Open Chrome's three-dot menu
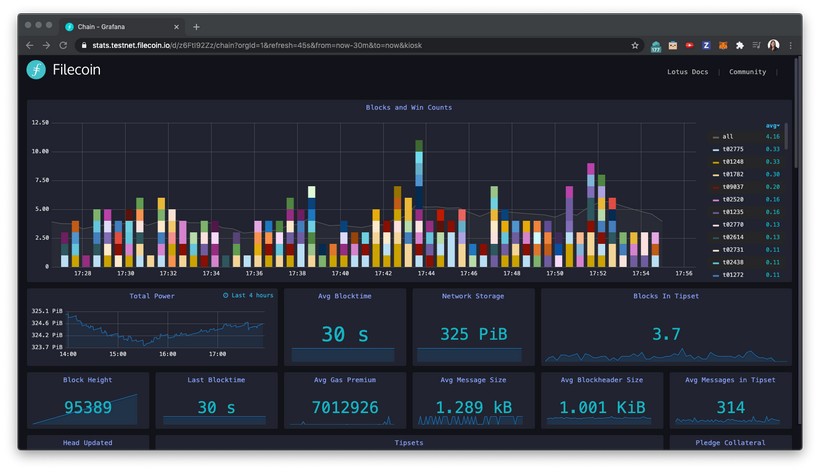The image size is (820, 472). (790, 45)
